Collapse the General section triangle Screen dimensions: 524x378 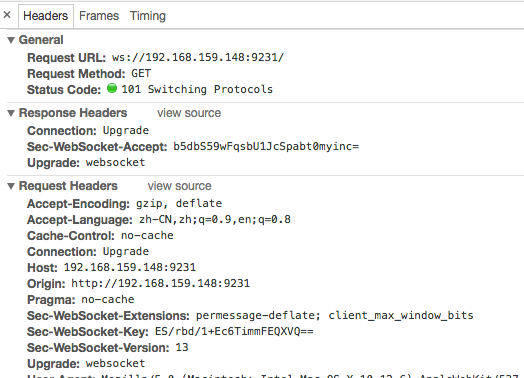[x=11, y=40]
